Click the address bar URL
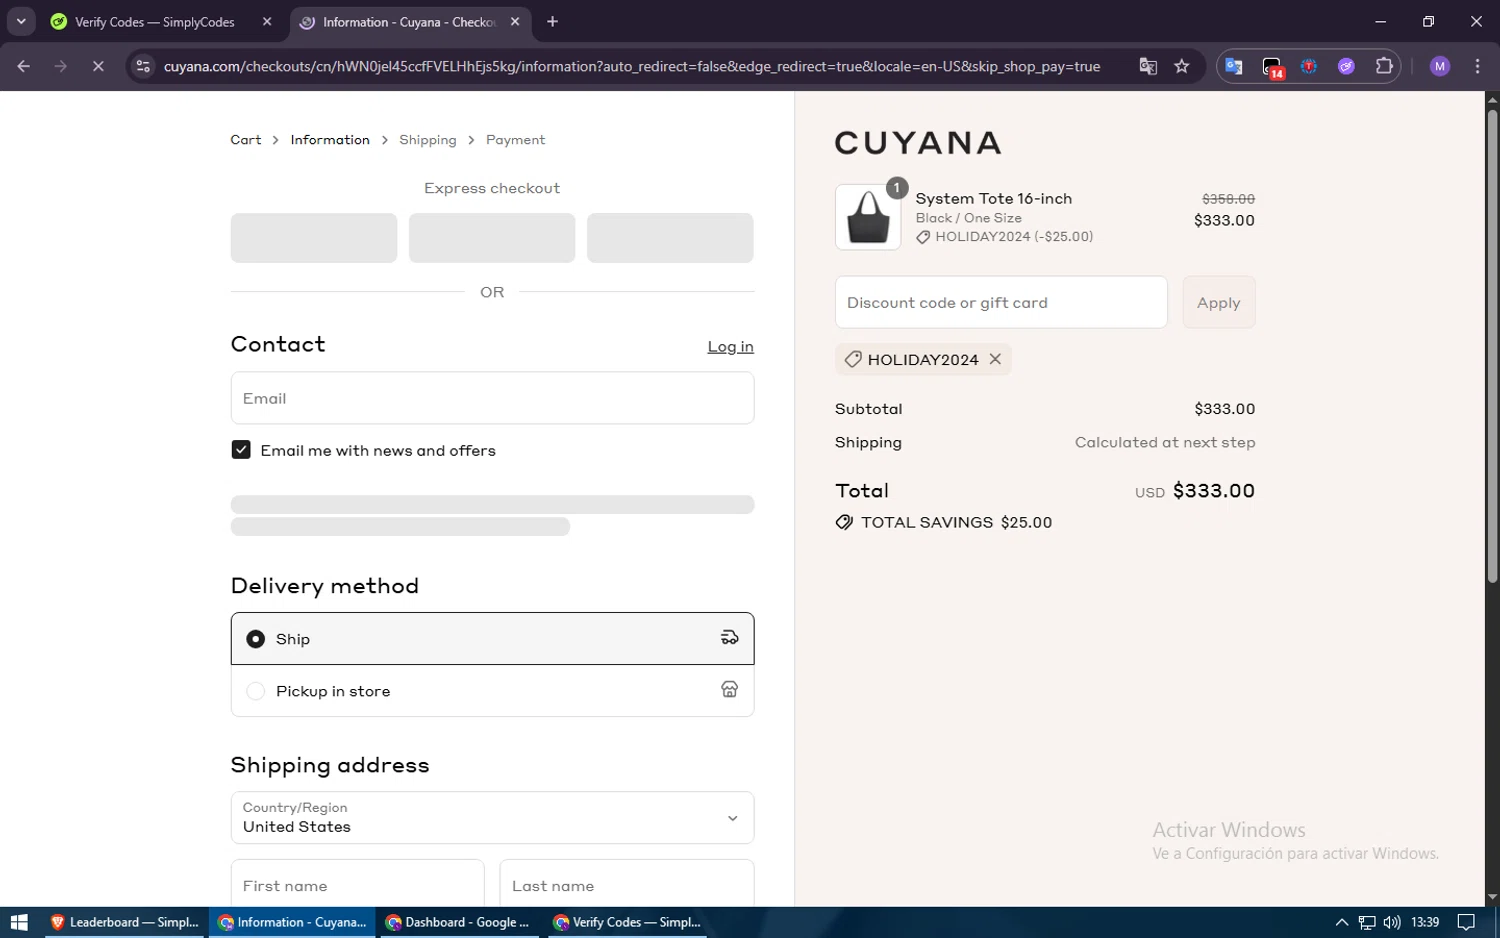1500x938 pixels. pos(632,66)
